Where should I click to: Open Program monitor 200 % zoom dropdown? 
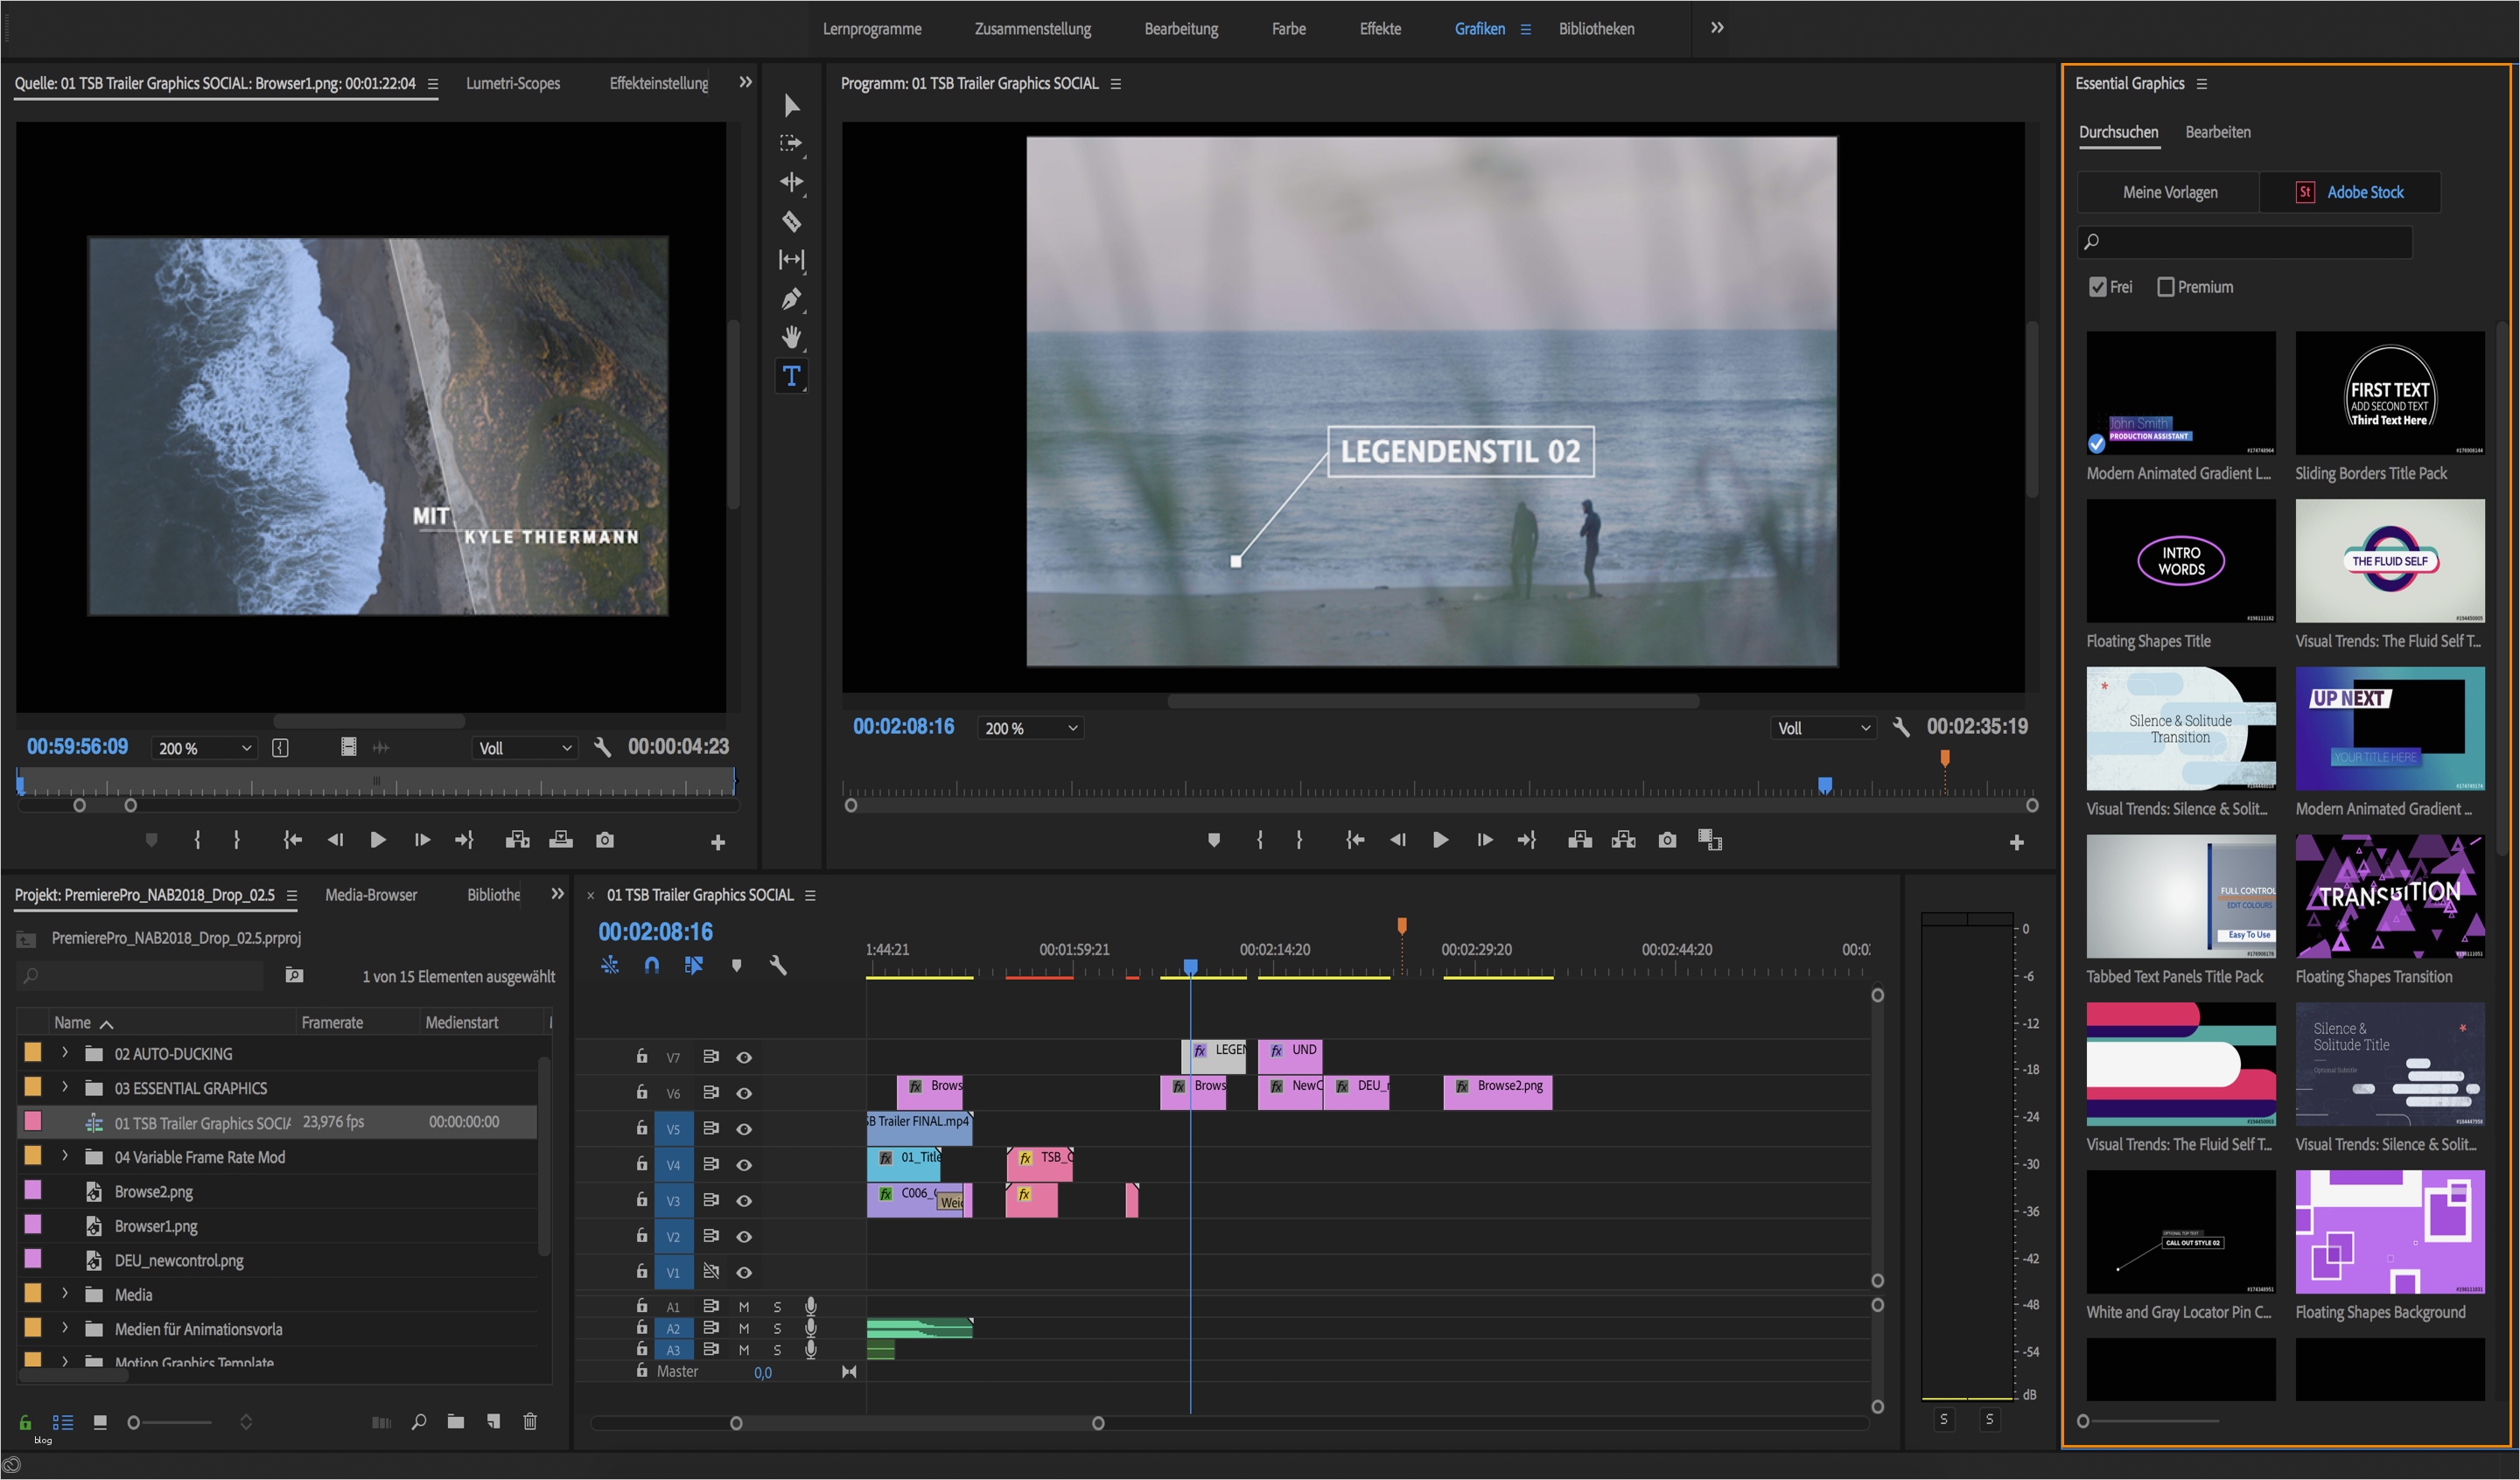(x=1031, y=728)
